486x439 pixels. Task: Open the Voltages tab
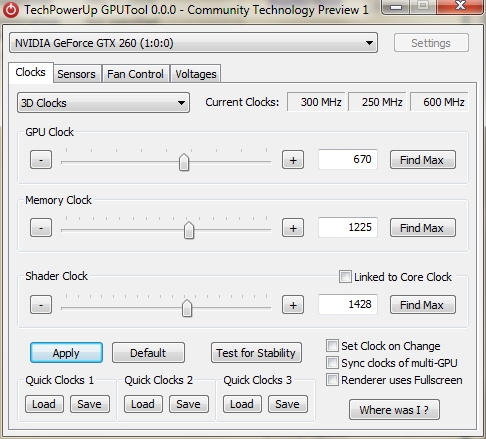click(x=196, y=74)
